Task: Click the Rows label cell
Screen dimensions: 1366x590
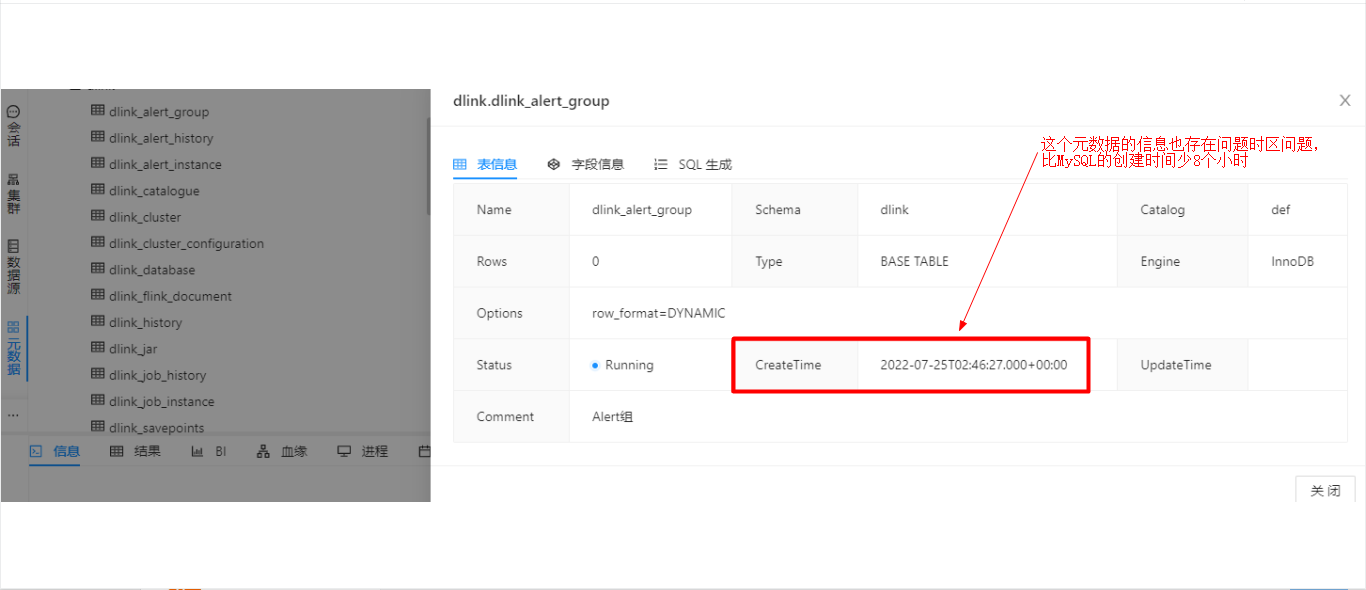Action: coord(511,261)
